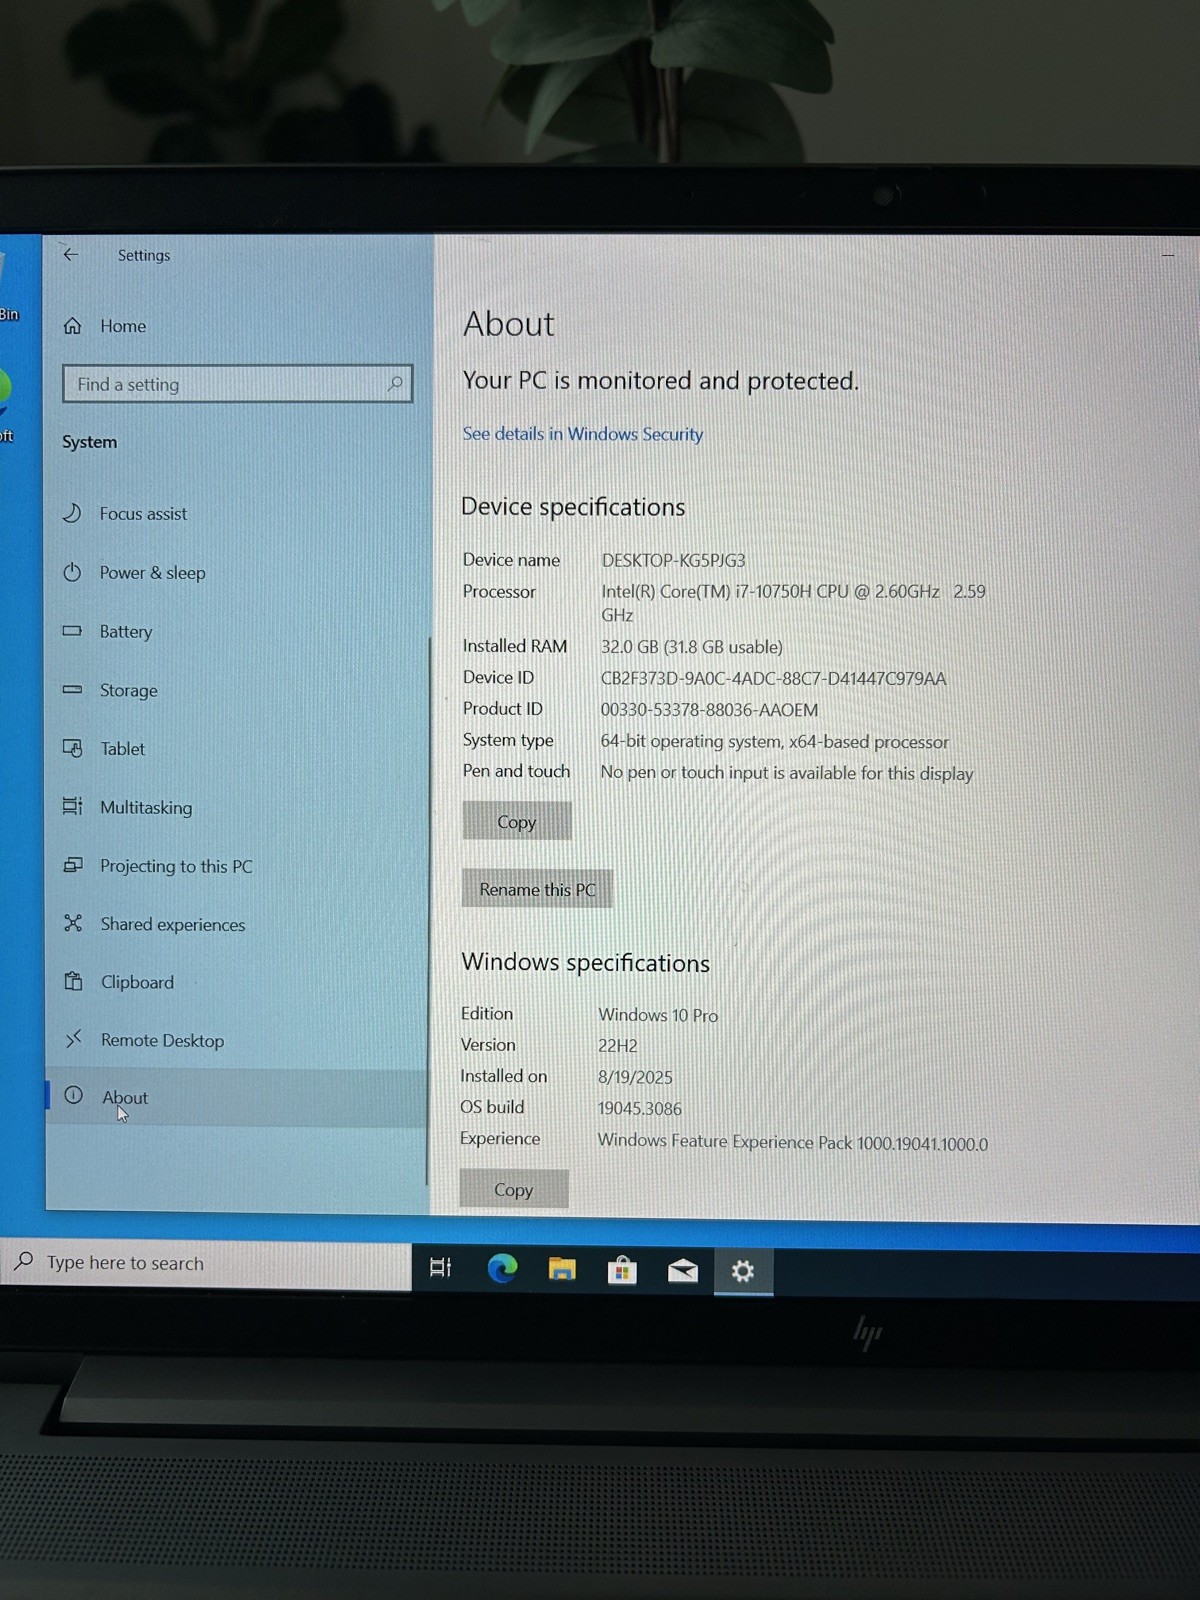Copy the Windows specifications
1200x1600 pixels.
tap(514, 1190)
